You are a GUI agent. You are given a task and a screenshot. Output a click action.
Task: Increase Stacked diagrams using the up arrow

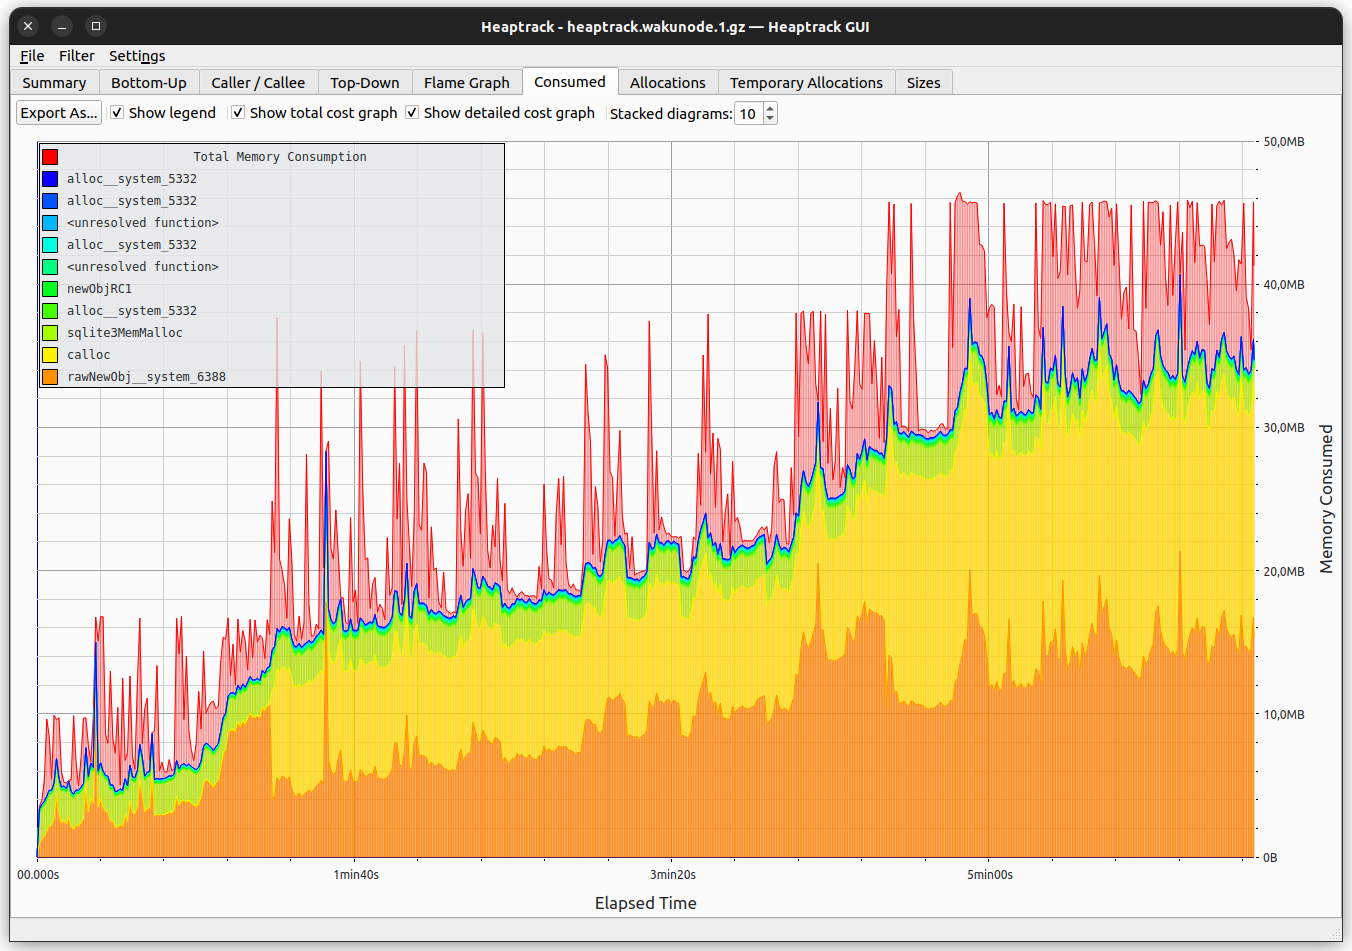click(768, 107)
